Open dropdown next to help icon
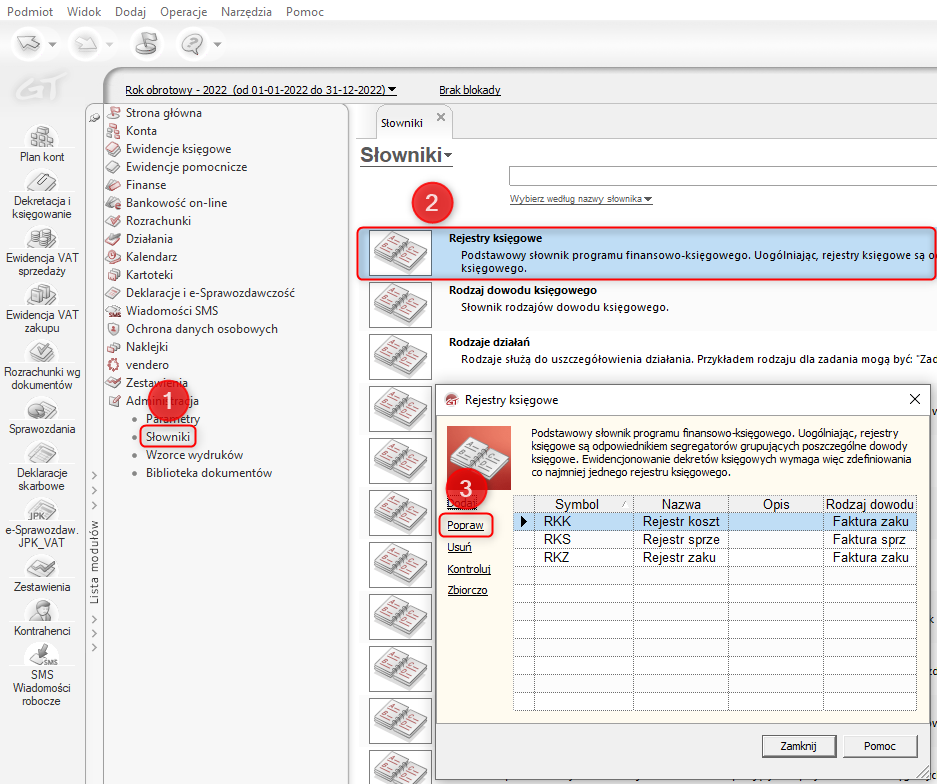The image size is (937, 784). pos(218,44)
